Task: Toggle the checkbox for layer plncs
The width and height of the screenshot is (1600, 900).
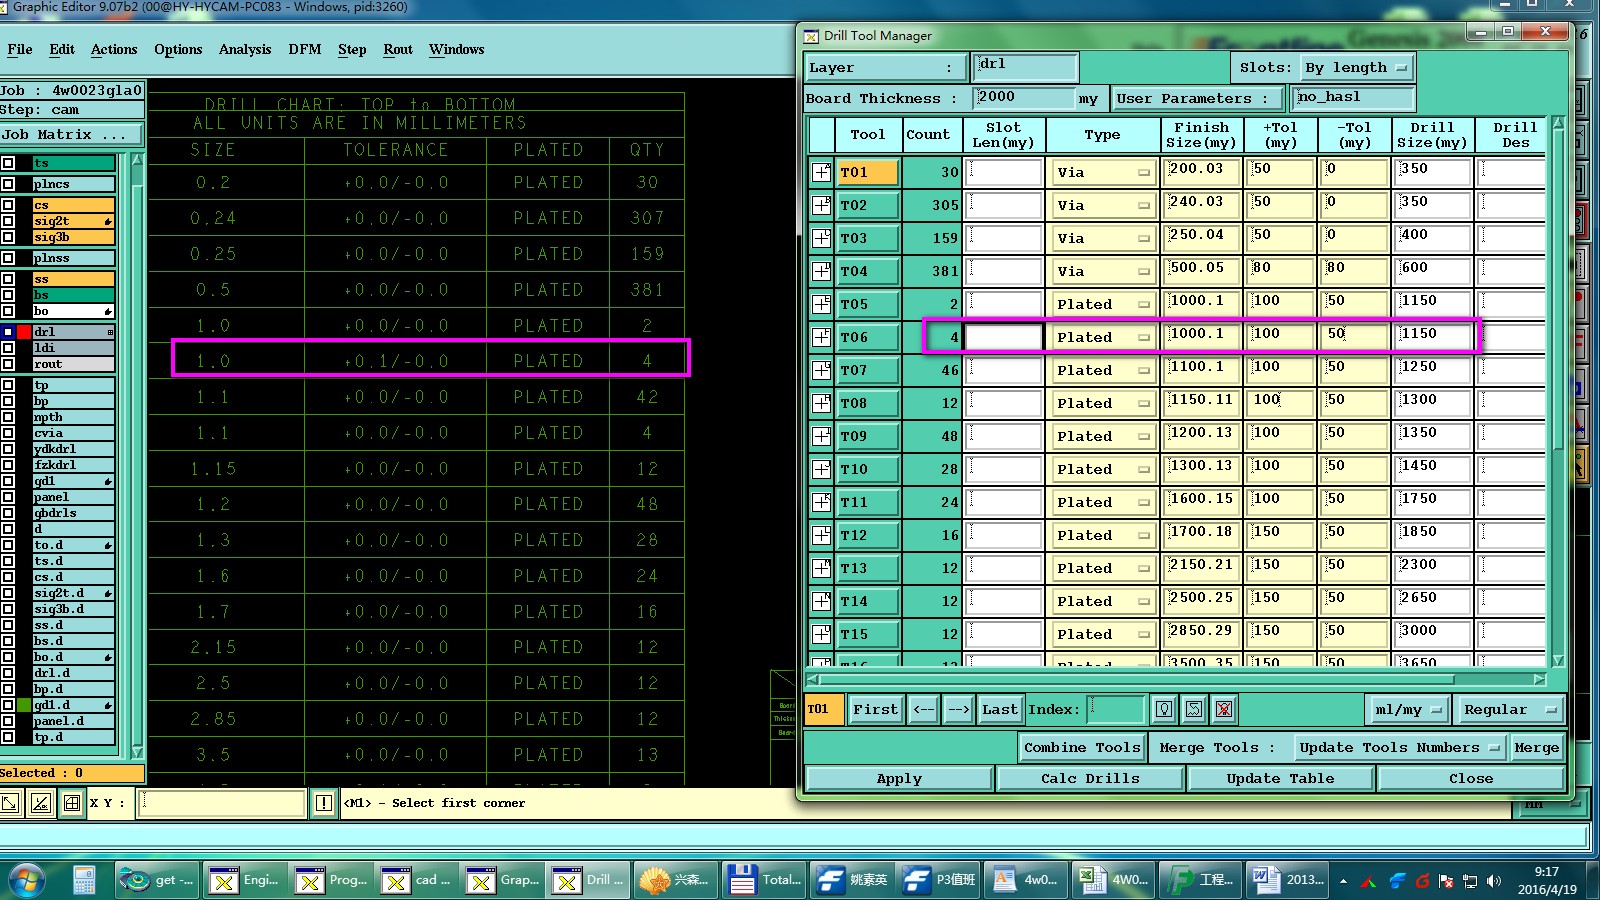Action: click(8, 184)
